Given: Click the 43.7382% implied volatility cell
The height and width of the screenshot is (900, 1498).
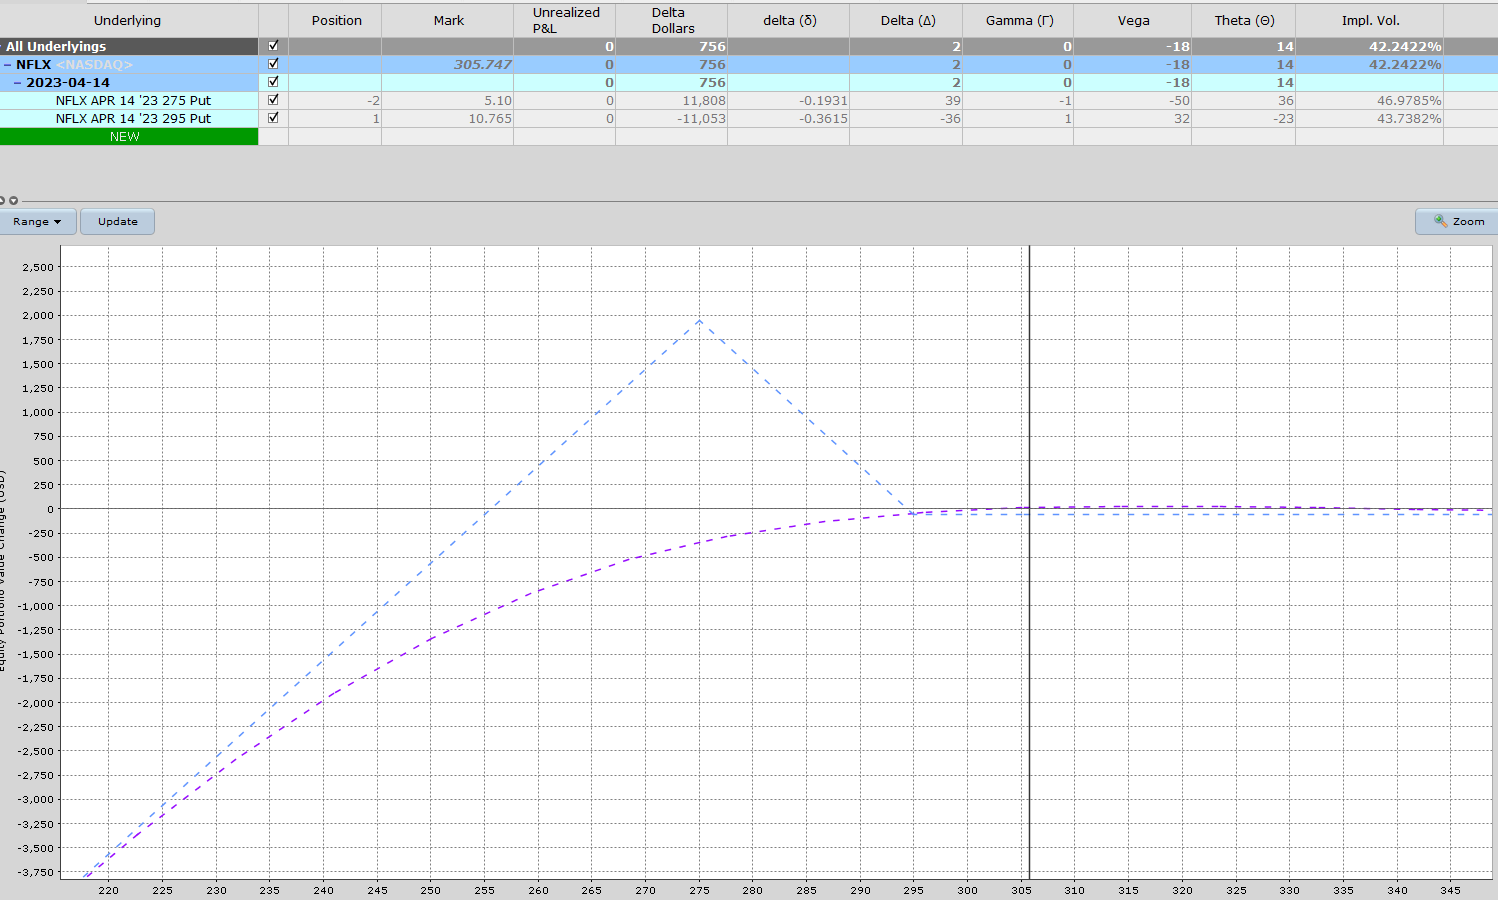Looking at the screenshot, I should tap(1370, 118).
